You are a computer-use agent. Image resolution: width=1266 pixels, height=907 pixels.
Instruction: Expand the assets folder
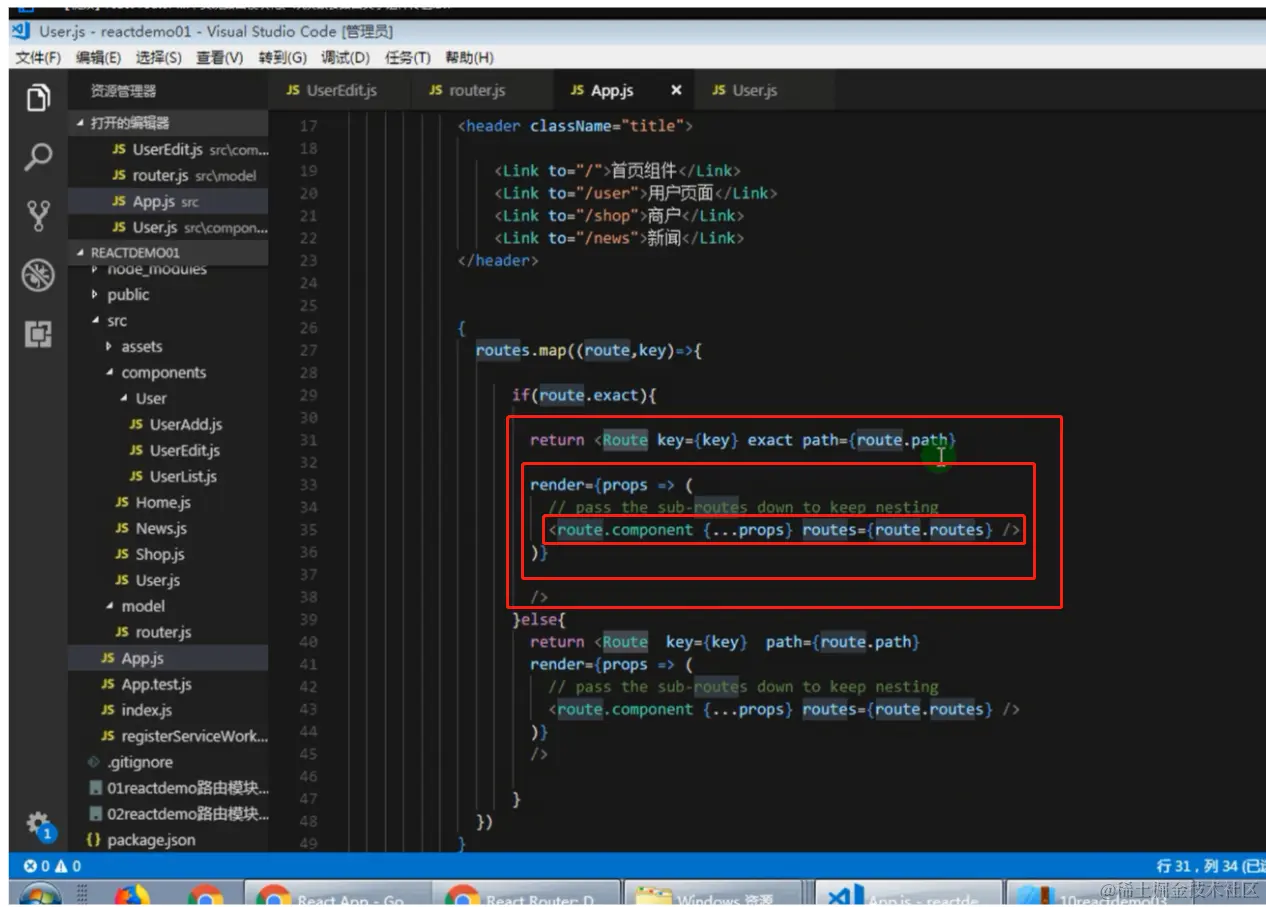coord(168,347)
